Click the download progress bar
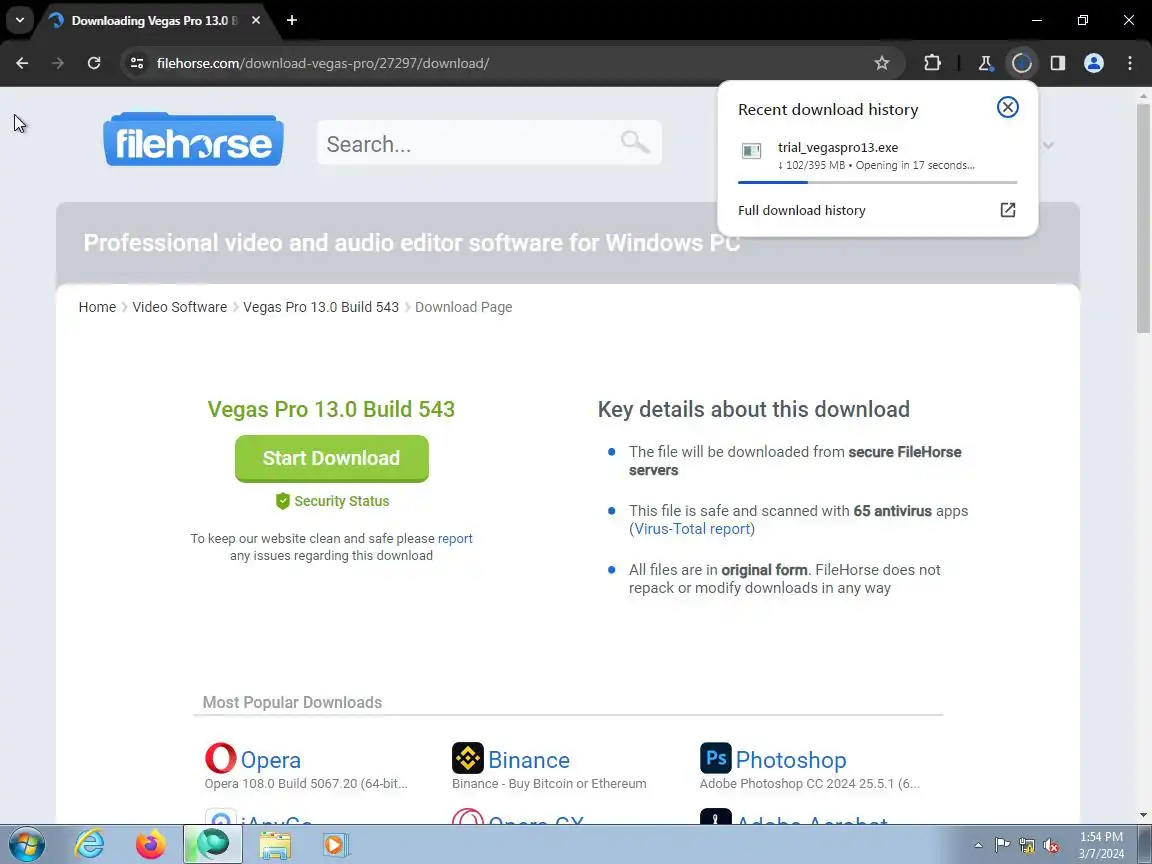Image resolution: width=1152 pixels, height=864 pixels. 877,182
